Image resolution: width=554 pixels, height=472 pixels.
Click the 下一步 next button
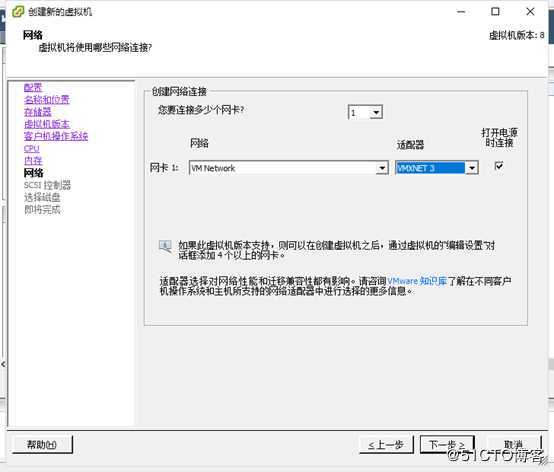point(447,444)
